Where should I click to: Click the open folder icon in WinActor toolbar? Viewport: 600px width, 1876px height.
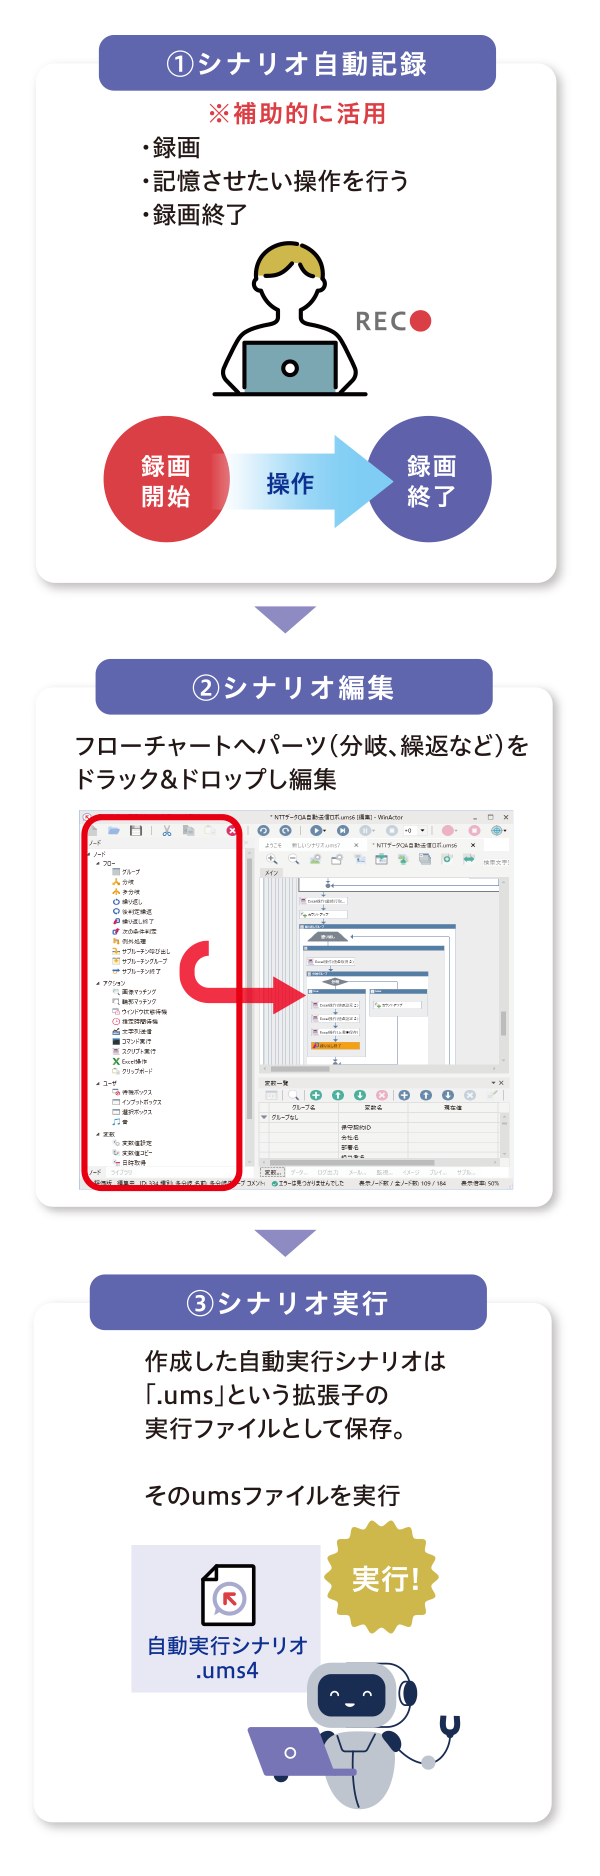coord(114,830)
